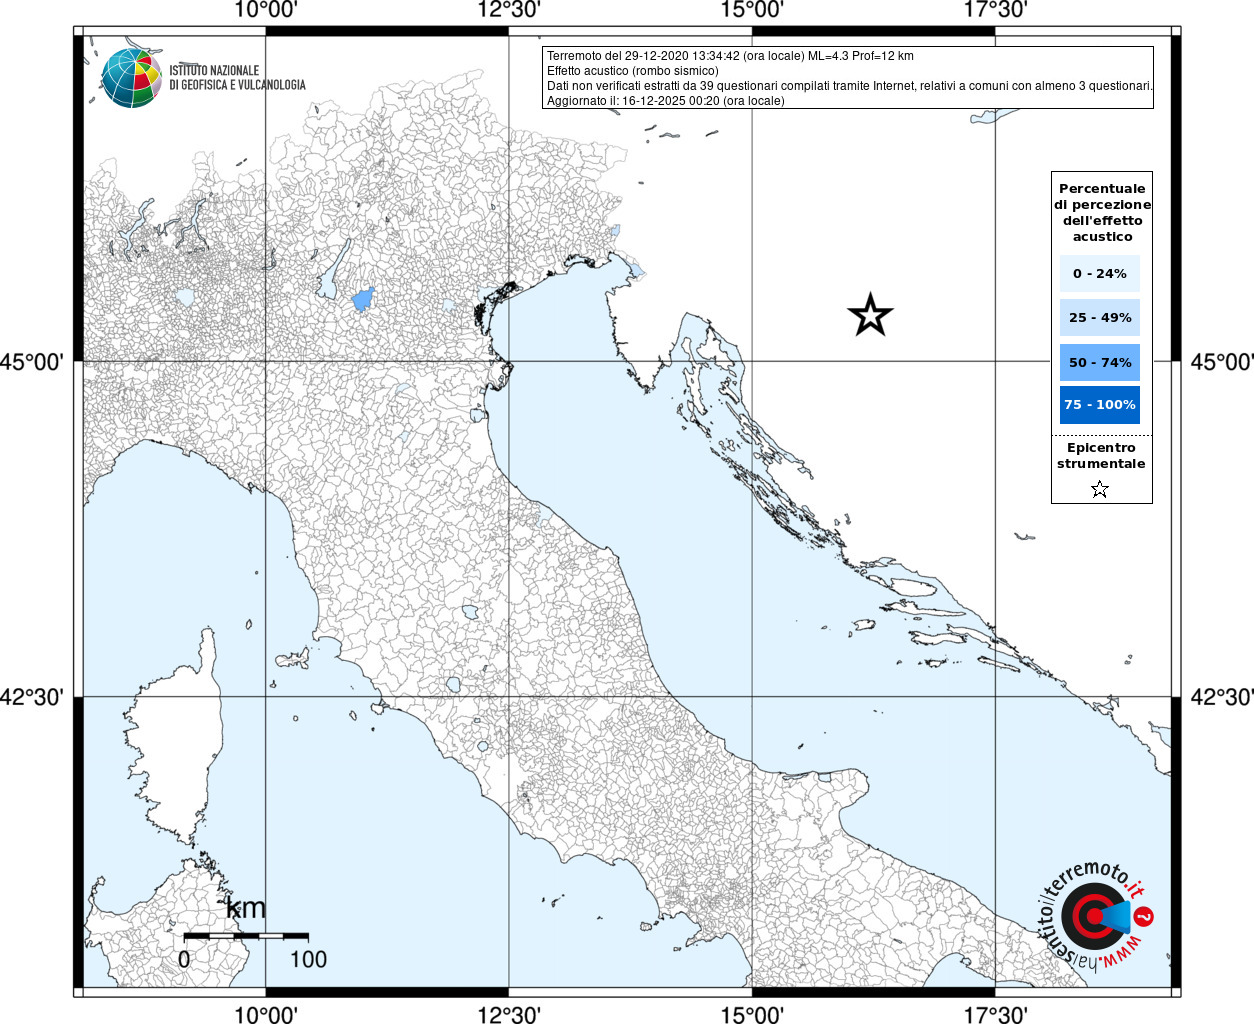Click the INGV globe logo

(x=131, y=78)
